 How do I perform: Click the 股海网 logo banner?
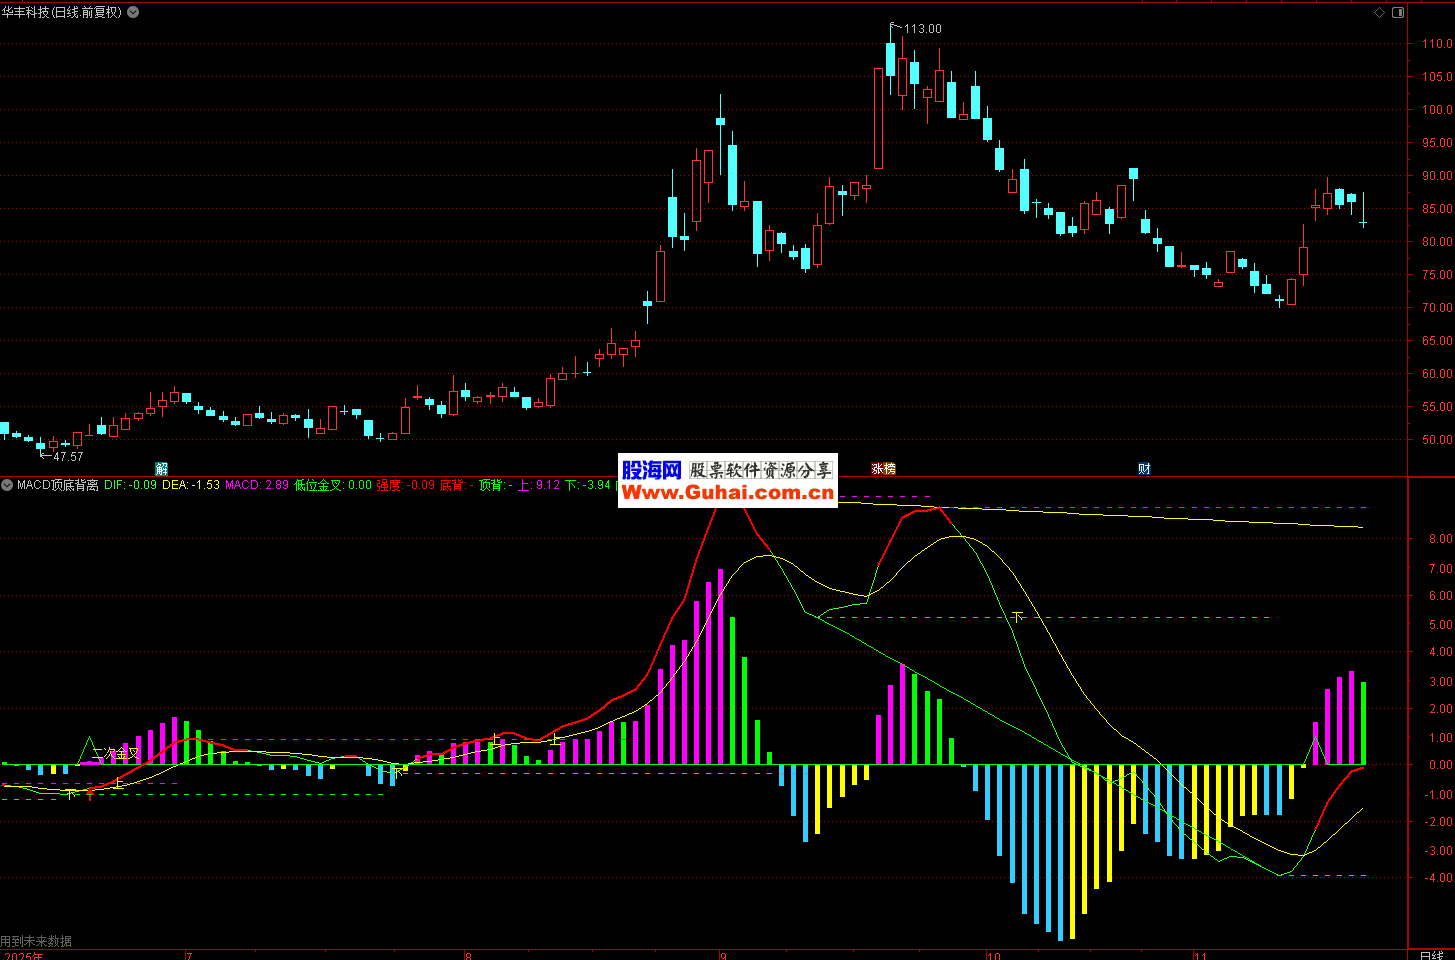pos(651,470)
